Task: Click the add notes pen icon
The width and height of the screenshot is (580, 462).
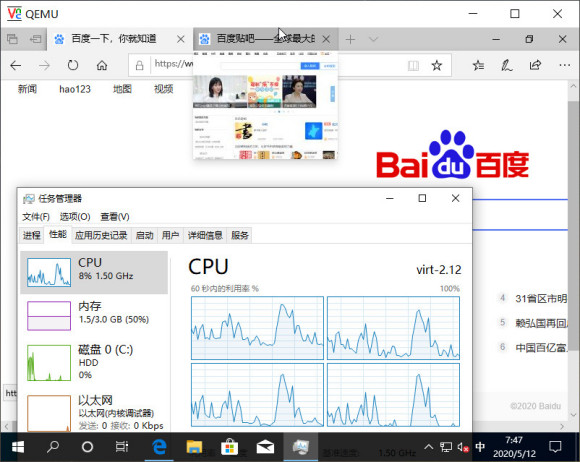Action: [506, 65]
